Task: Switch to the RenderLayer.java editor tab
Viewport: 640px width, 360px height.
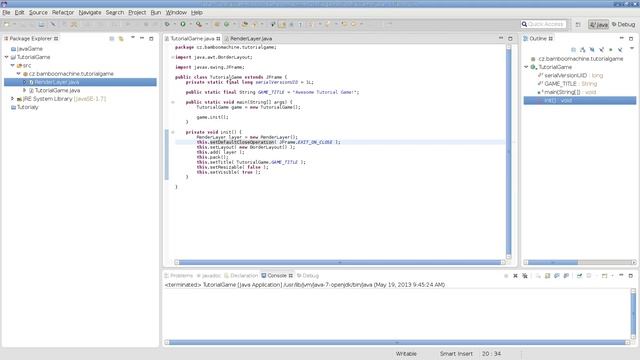Action: tap(248, 38)
